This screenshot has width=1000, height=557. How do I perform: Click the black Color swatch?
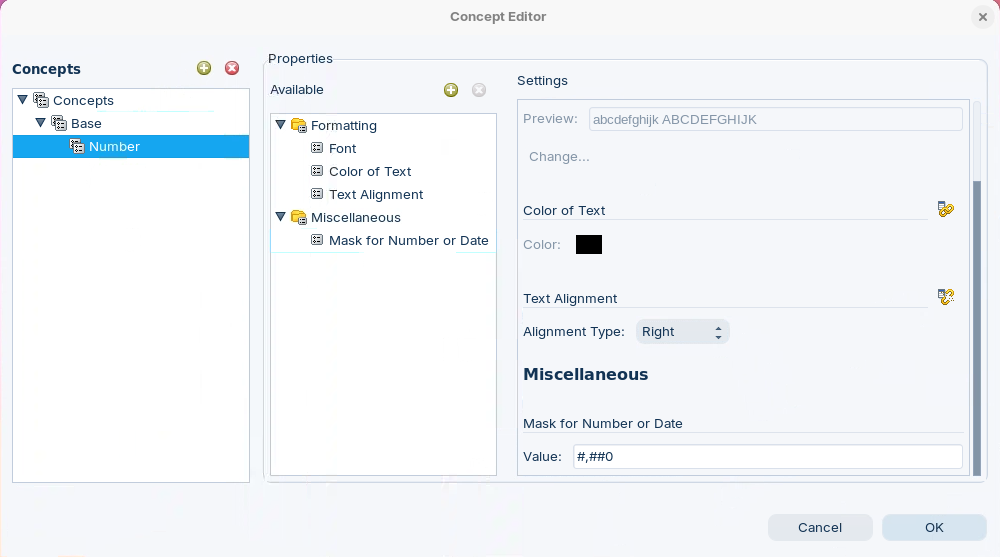[x=589, y=245]
